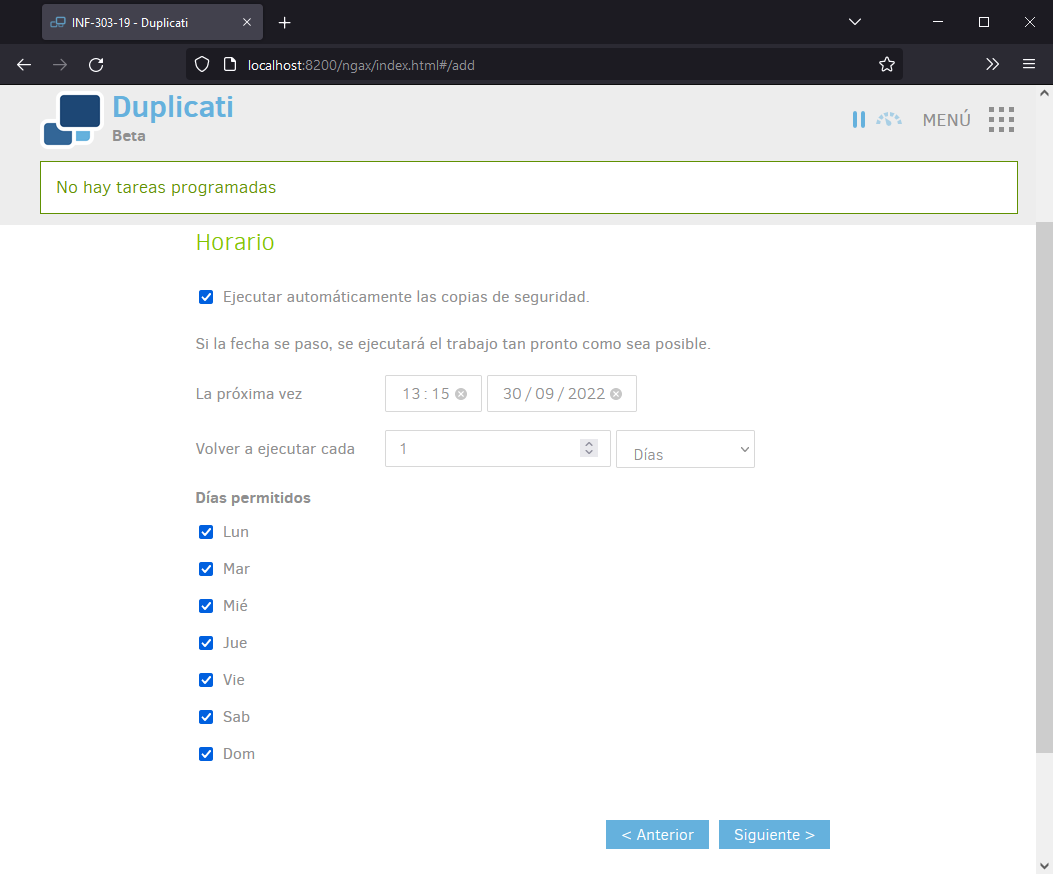
Task: Click the Siguiente button
Action: click(774, 835)
